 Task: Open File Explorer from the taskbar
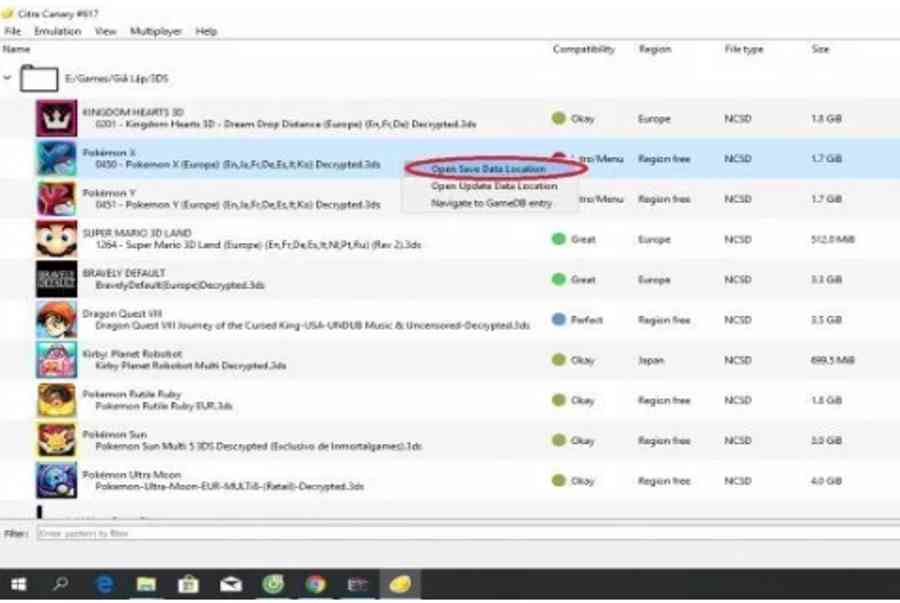(146, 584)
